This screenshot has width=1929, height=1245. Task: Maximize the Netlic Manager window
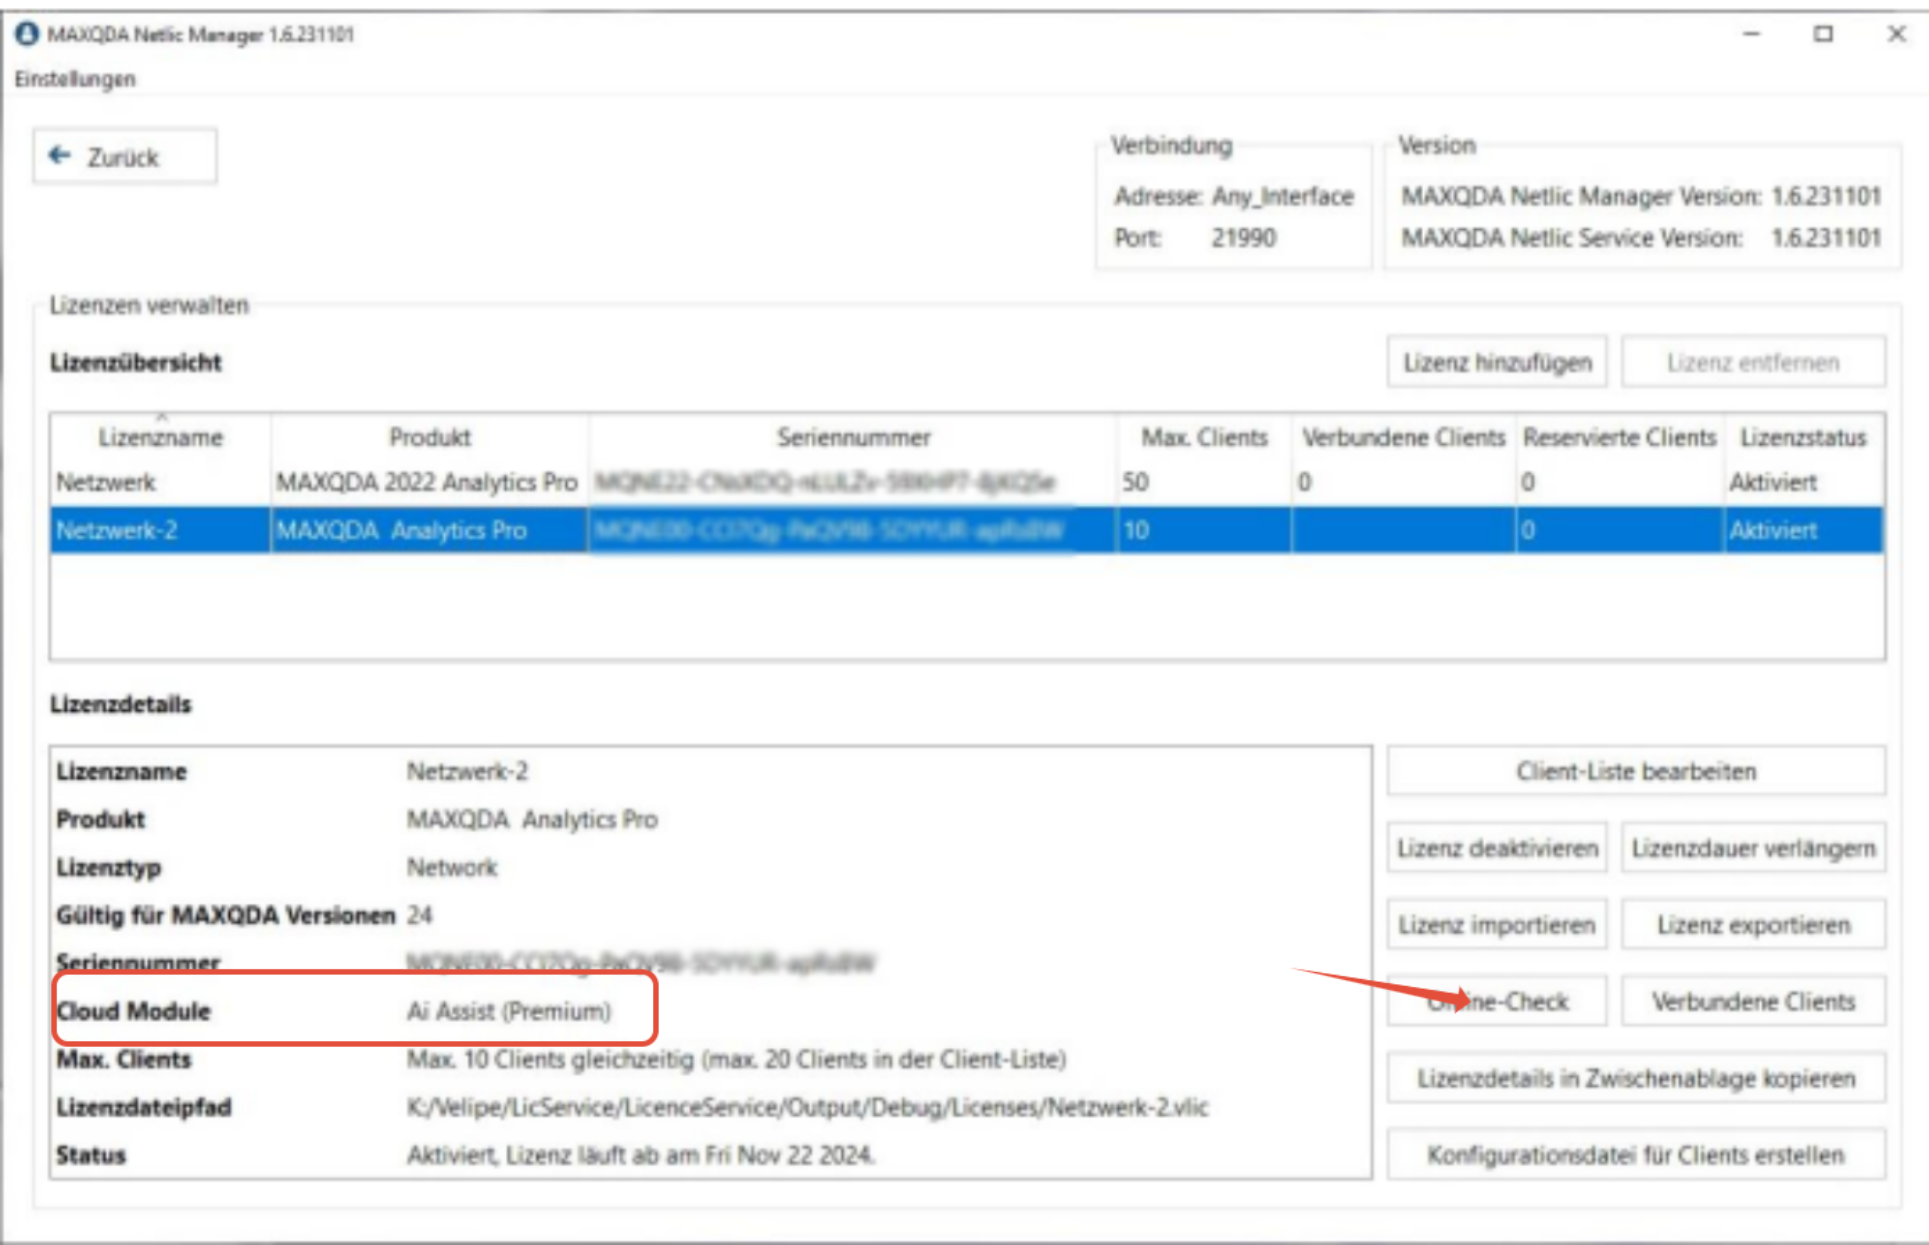1823,34
